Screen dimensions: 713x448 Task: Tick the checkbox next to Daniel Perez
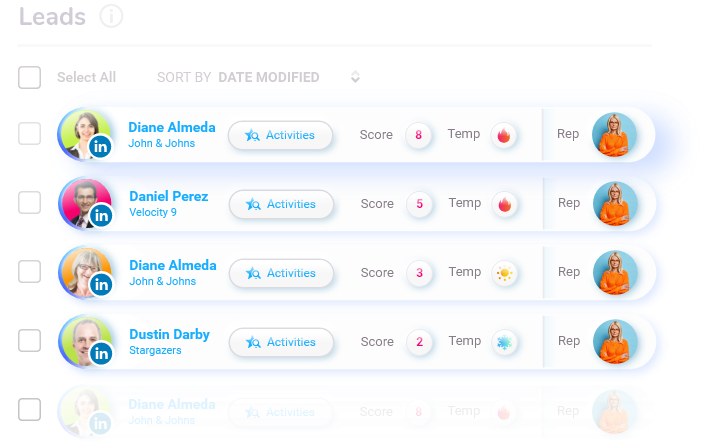pos(30,203)
